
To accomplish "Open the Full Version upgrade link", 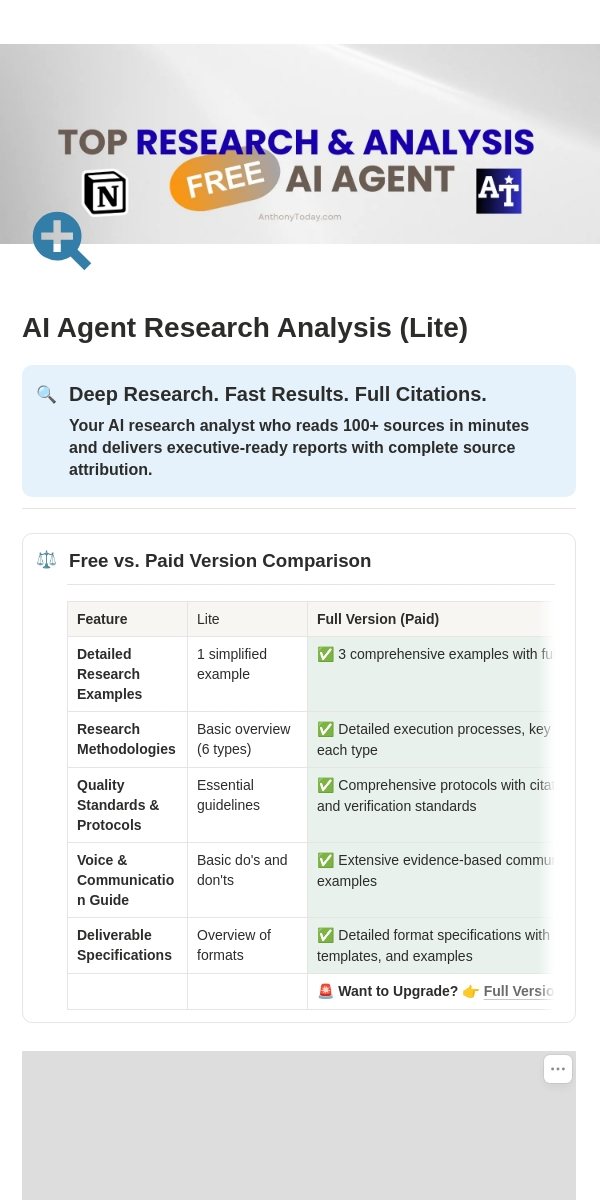I will (518, 991).
